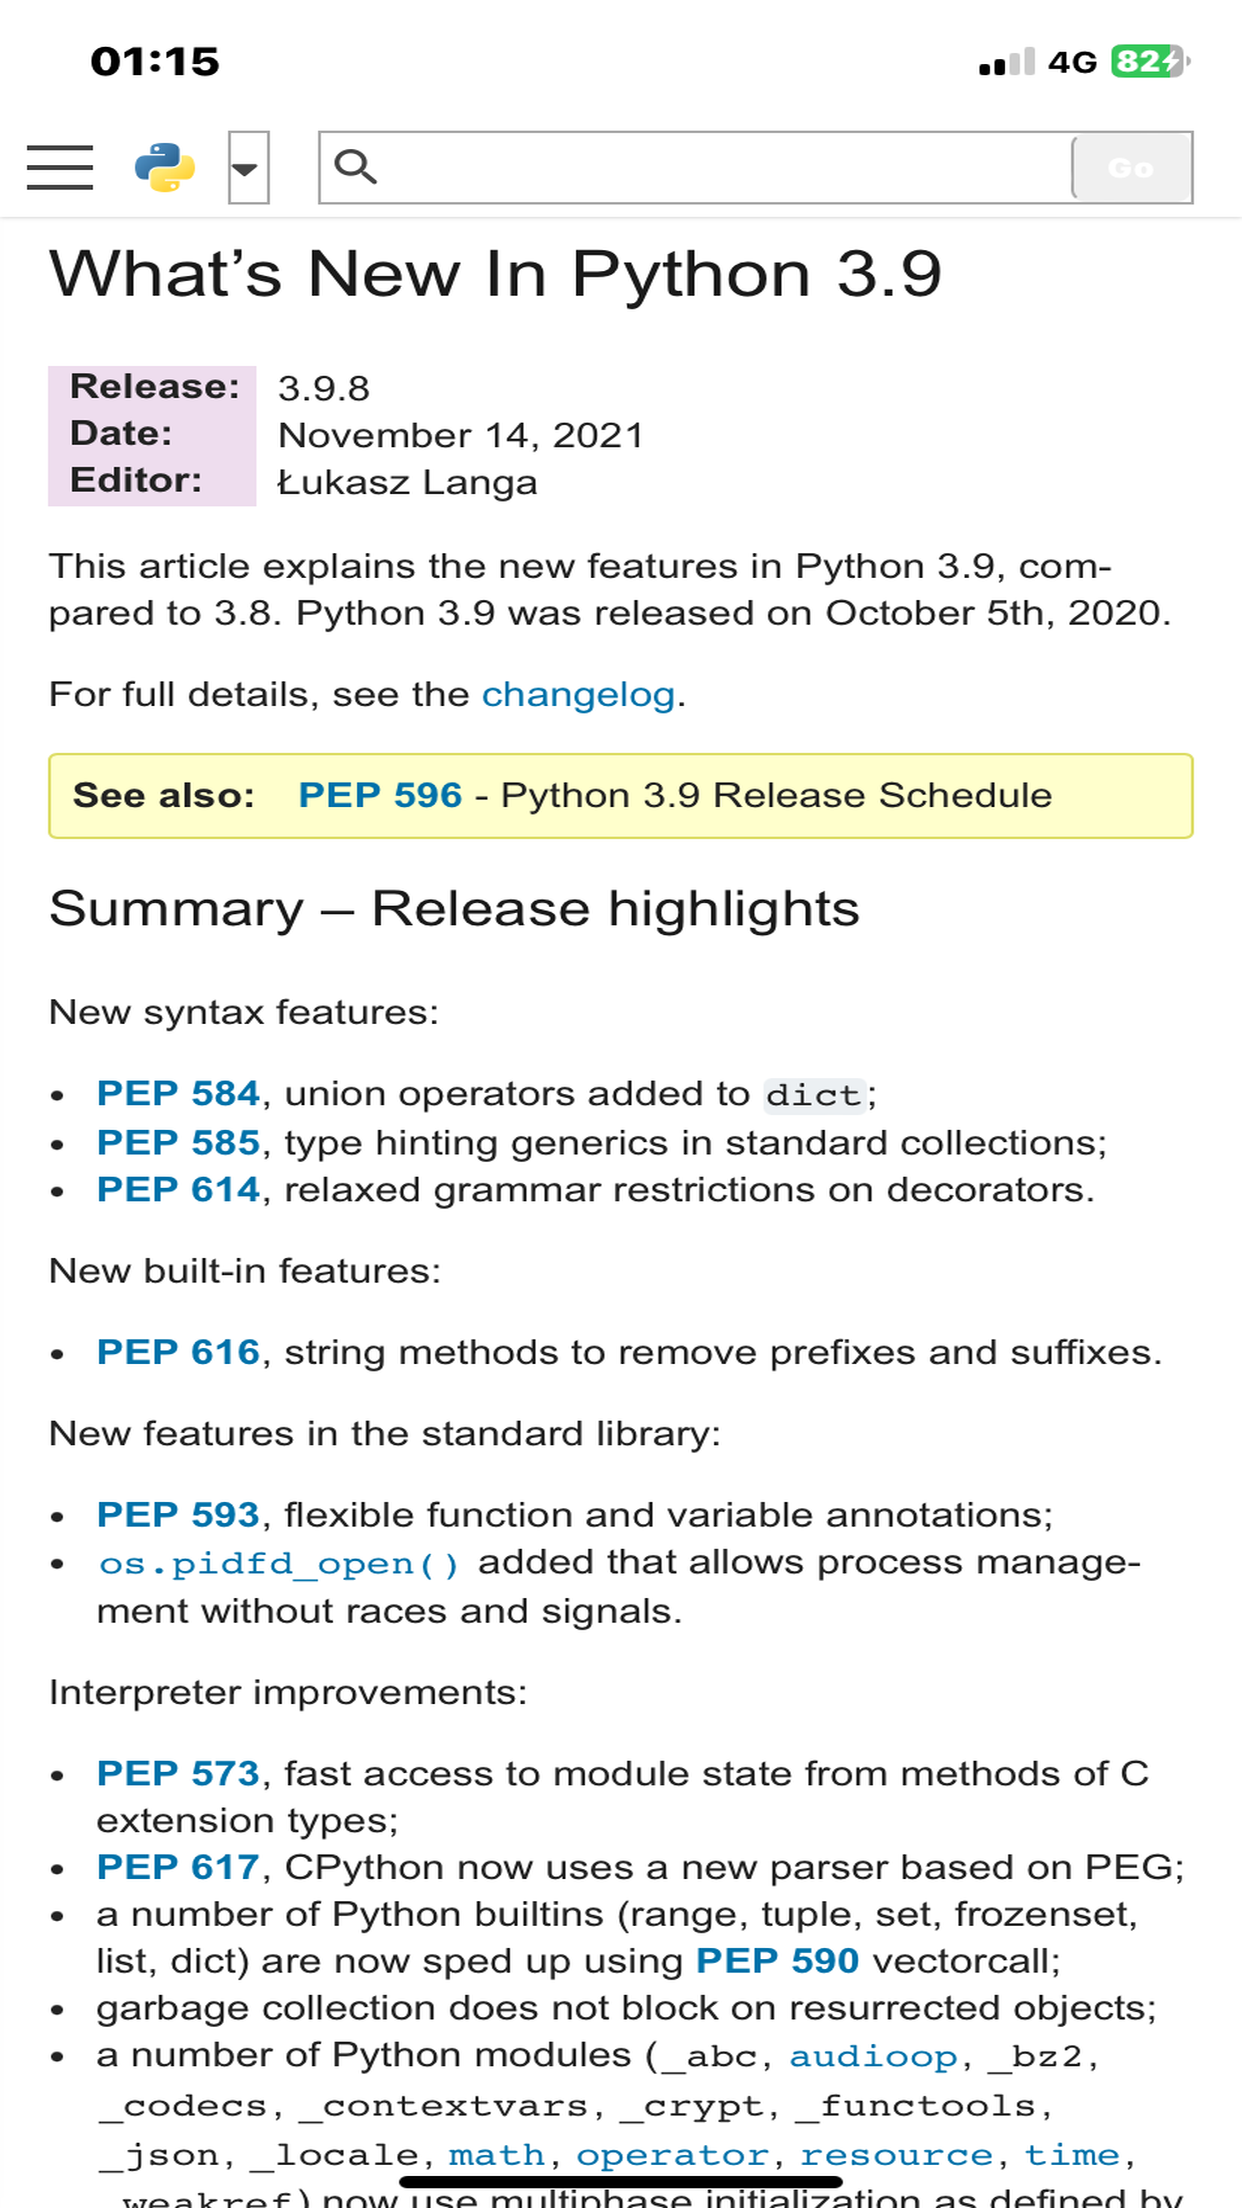This screenshot has height=2208, width=1242.
Task: Open the hamburger navigation menu
Action: [x=59, y=169]
